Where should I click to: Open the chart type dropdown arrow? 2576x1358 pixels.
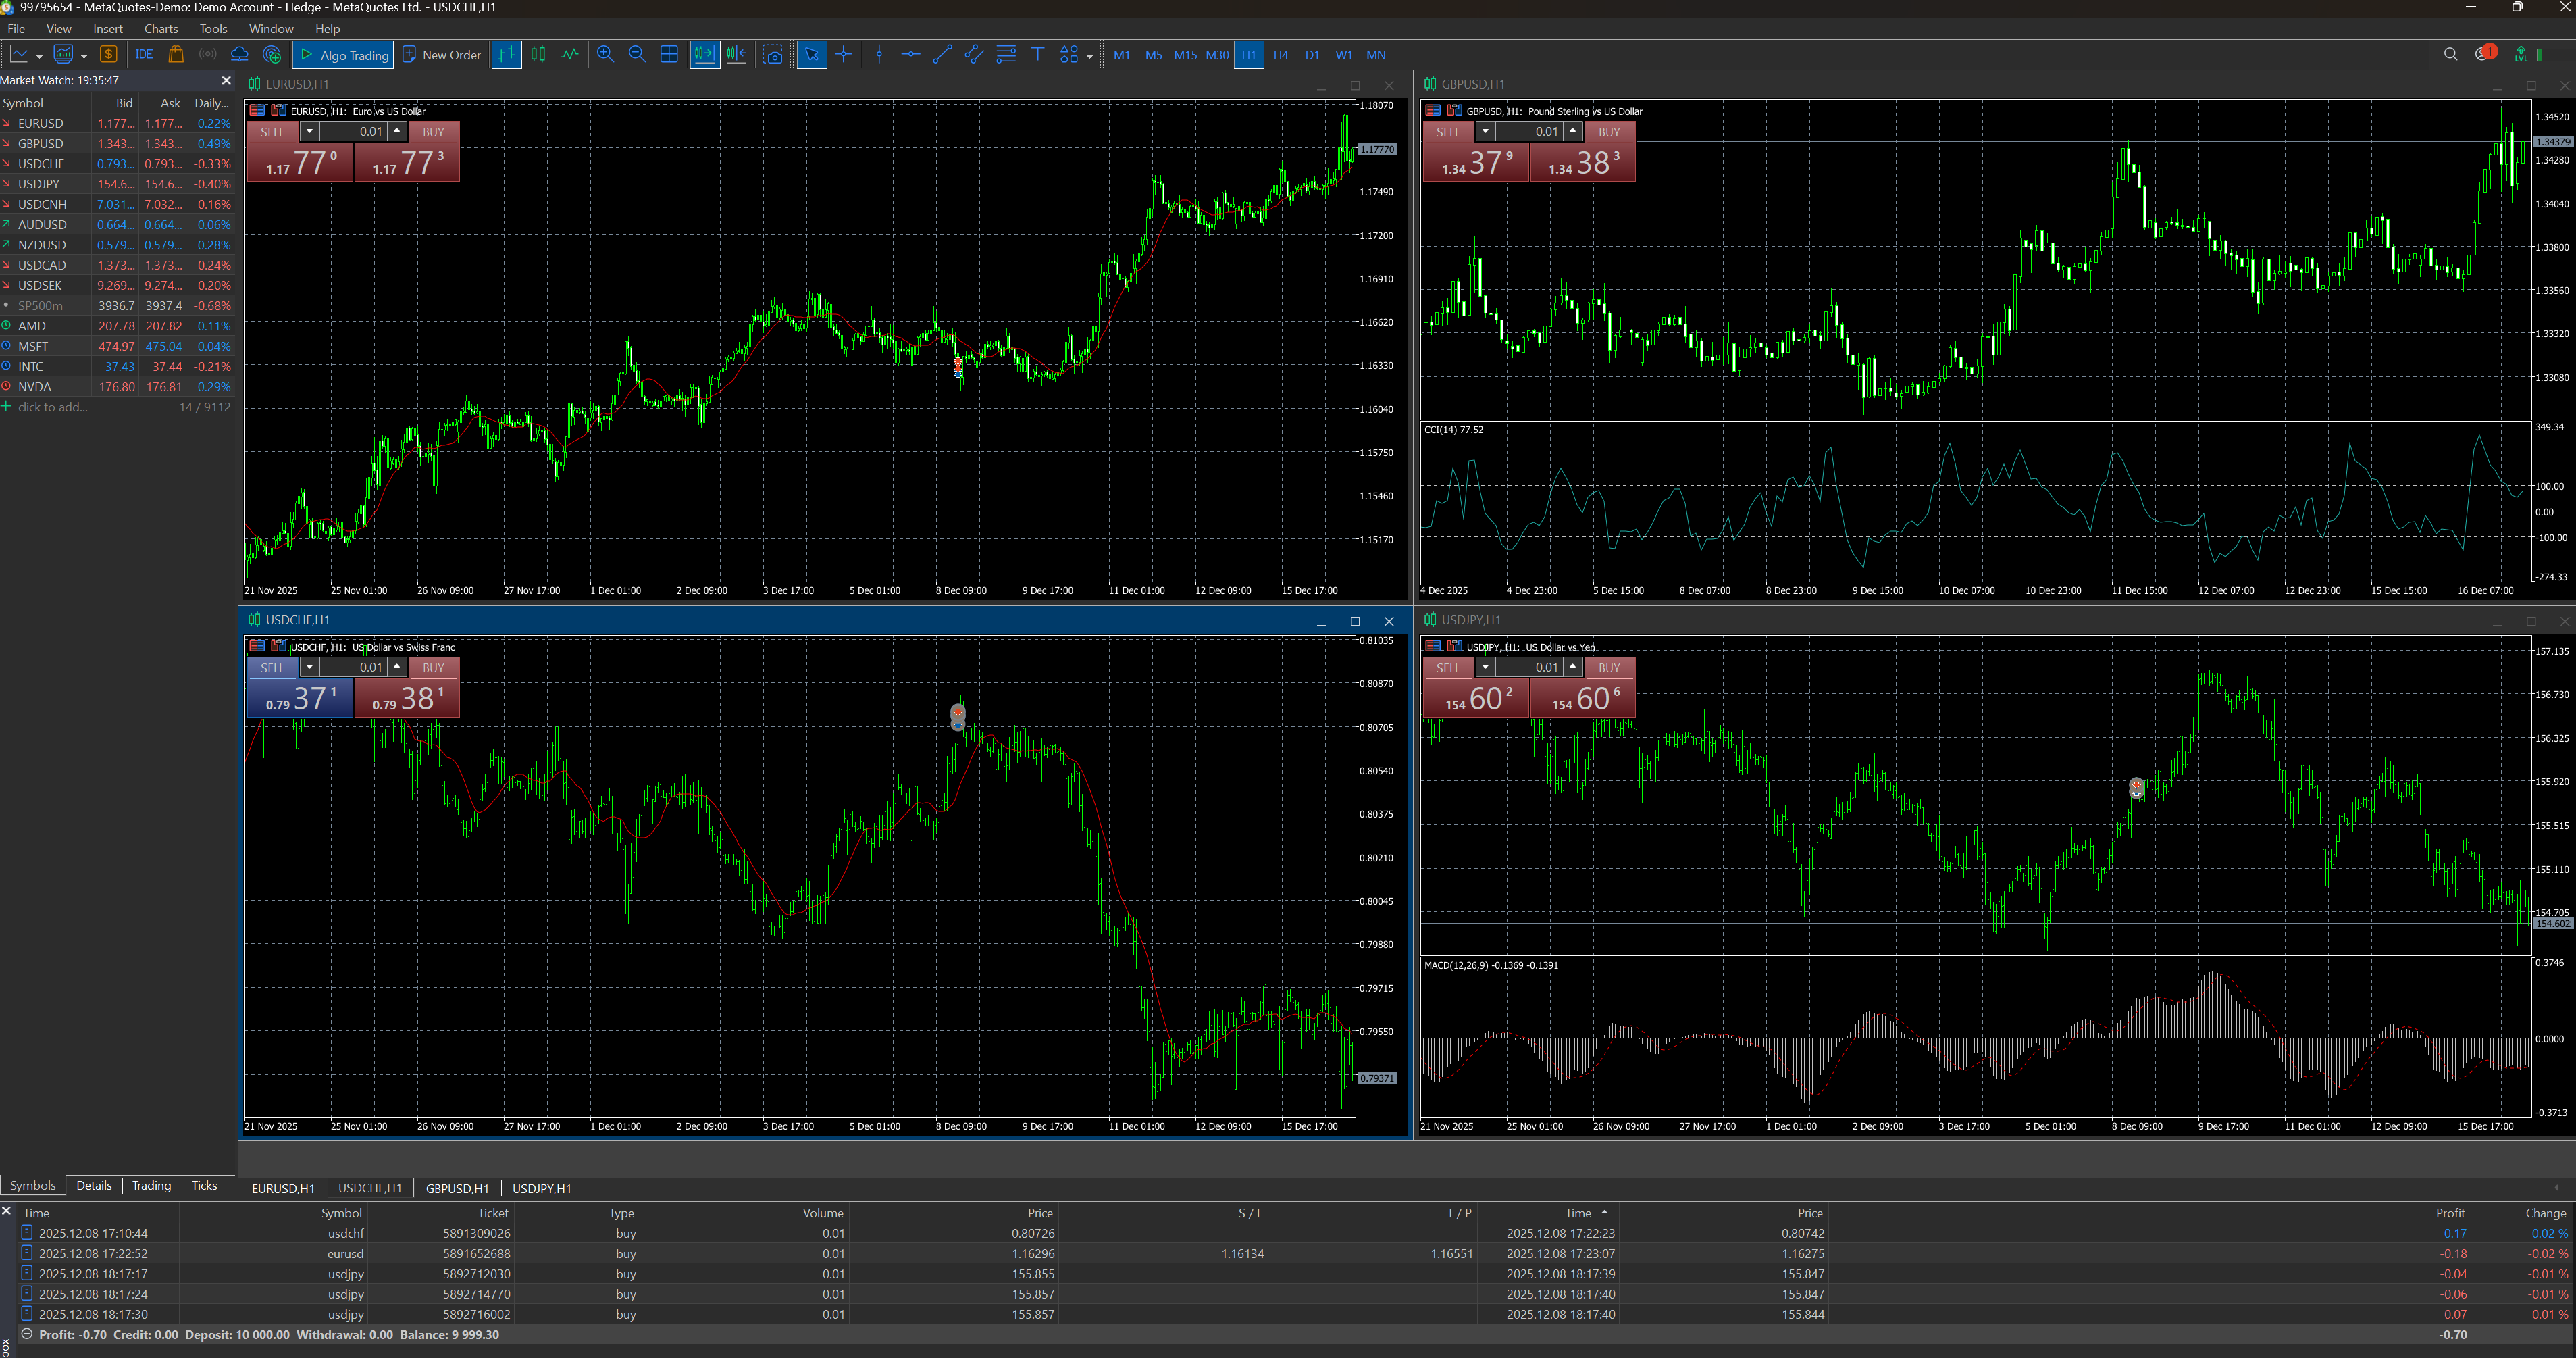(x=39, y=56)
